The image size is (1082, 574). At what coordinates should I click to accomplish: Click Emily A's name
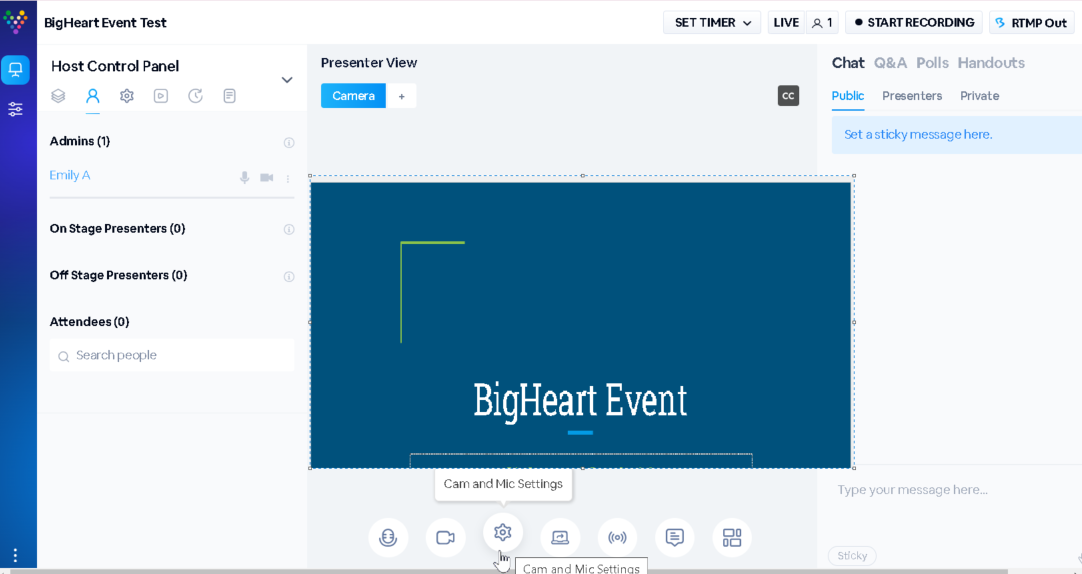point(70,175)
